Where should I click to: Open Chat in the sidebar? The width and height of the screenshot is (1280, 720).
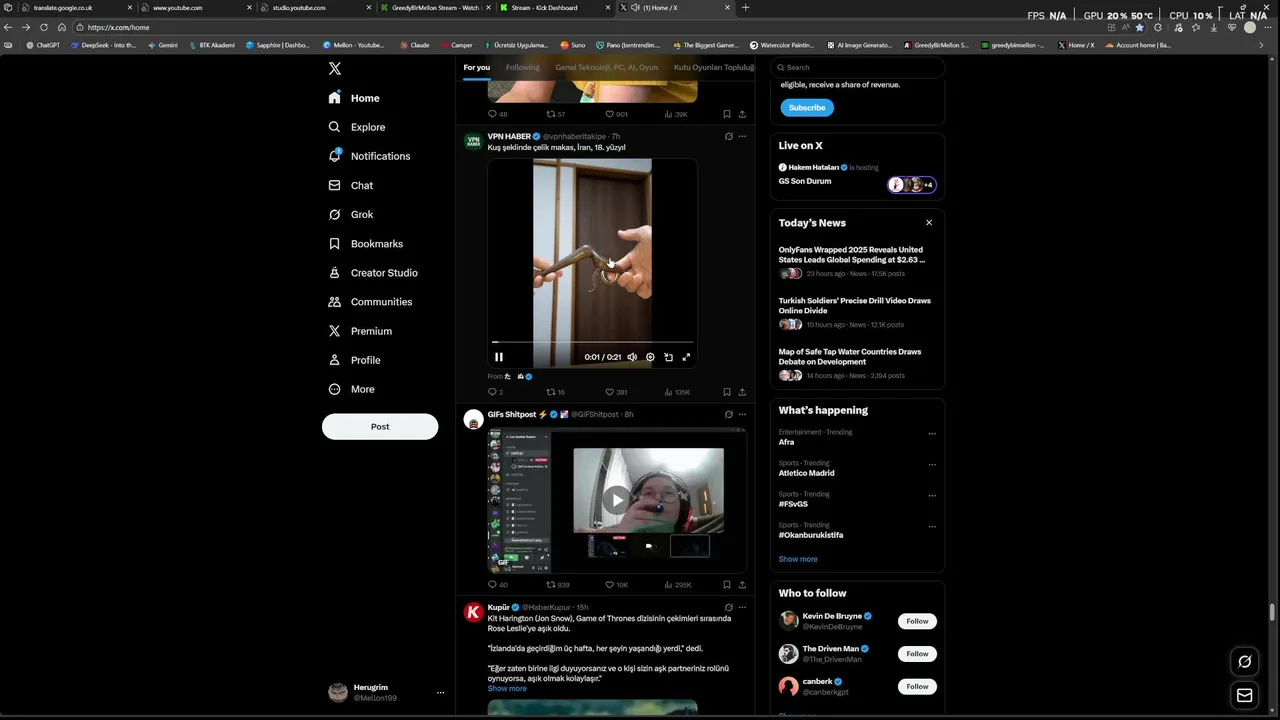click(x=351, y=185)
